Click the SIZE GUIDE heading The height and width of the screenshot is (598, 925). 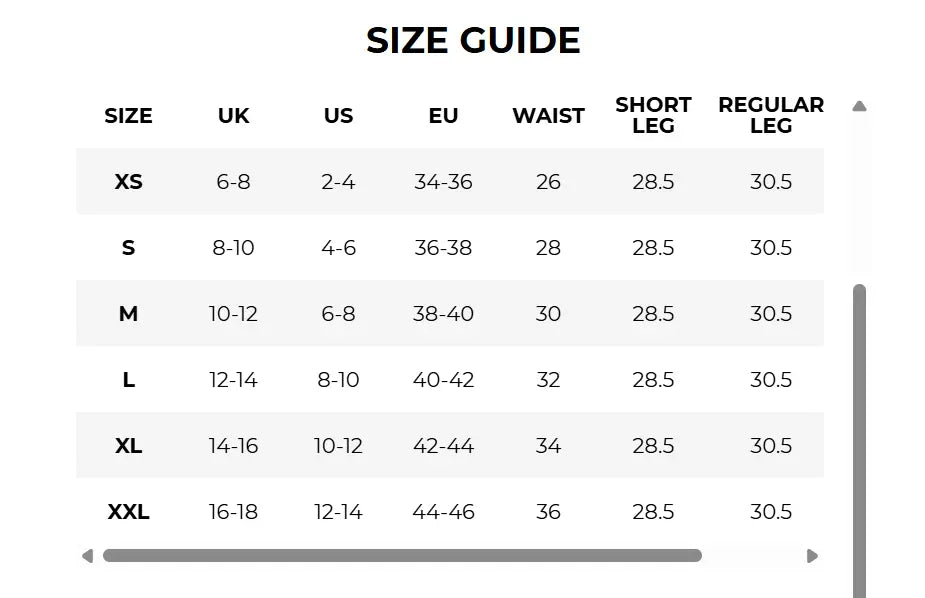click(473, 40)
